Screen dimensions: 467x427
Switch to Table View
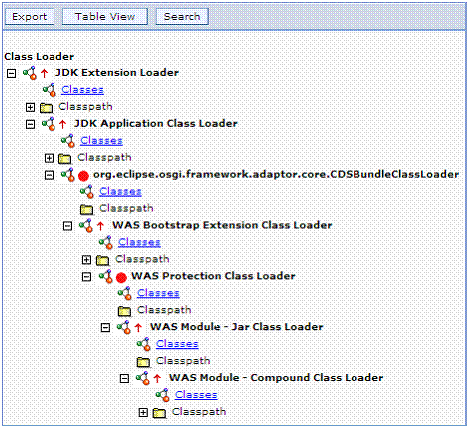(105, 17)
